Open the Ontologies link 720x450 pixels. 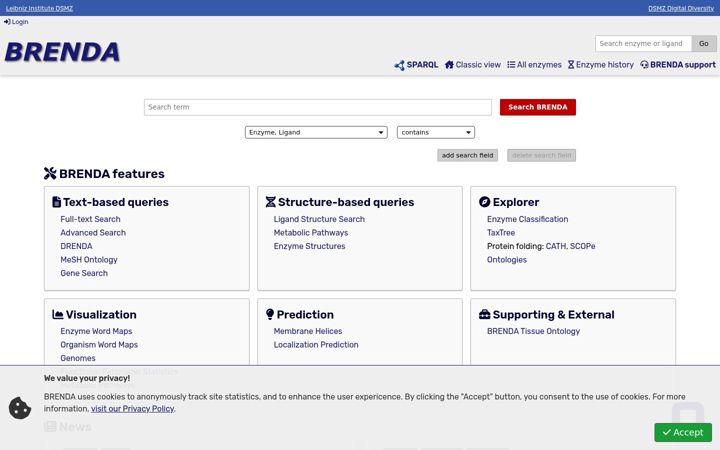click(x=507, y=259)
